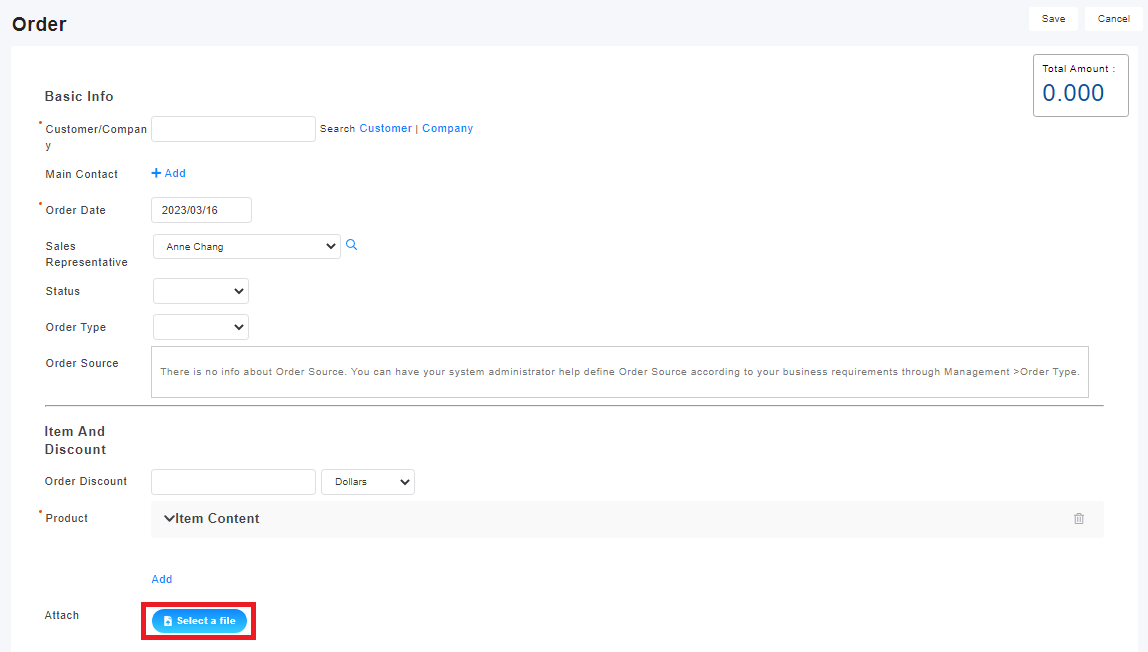Collapse the Item Content chevron

click(168, 519)
